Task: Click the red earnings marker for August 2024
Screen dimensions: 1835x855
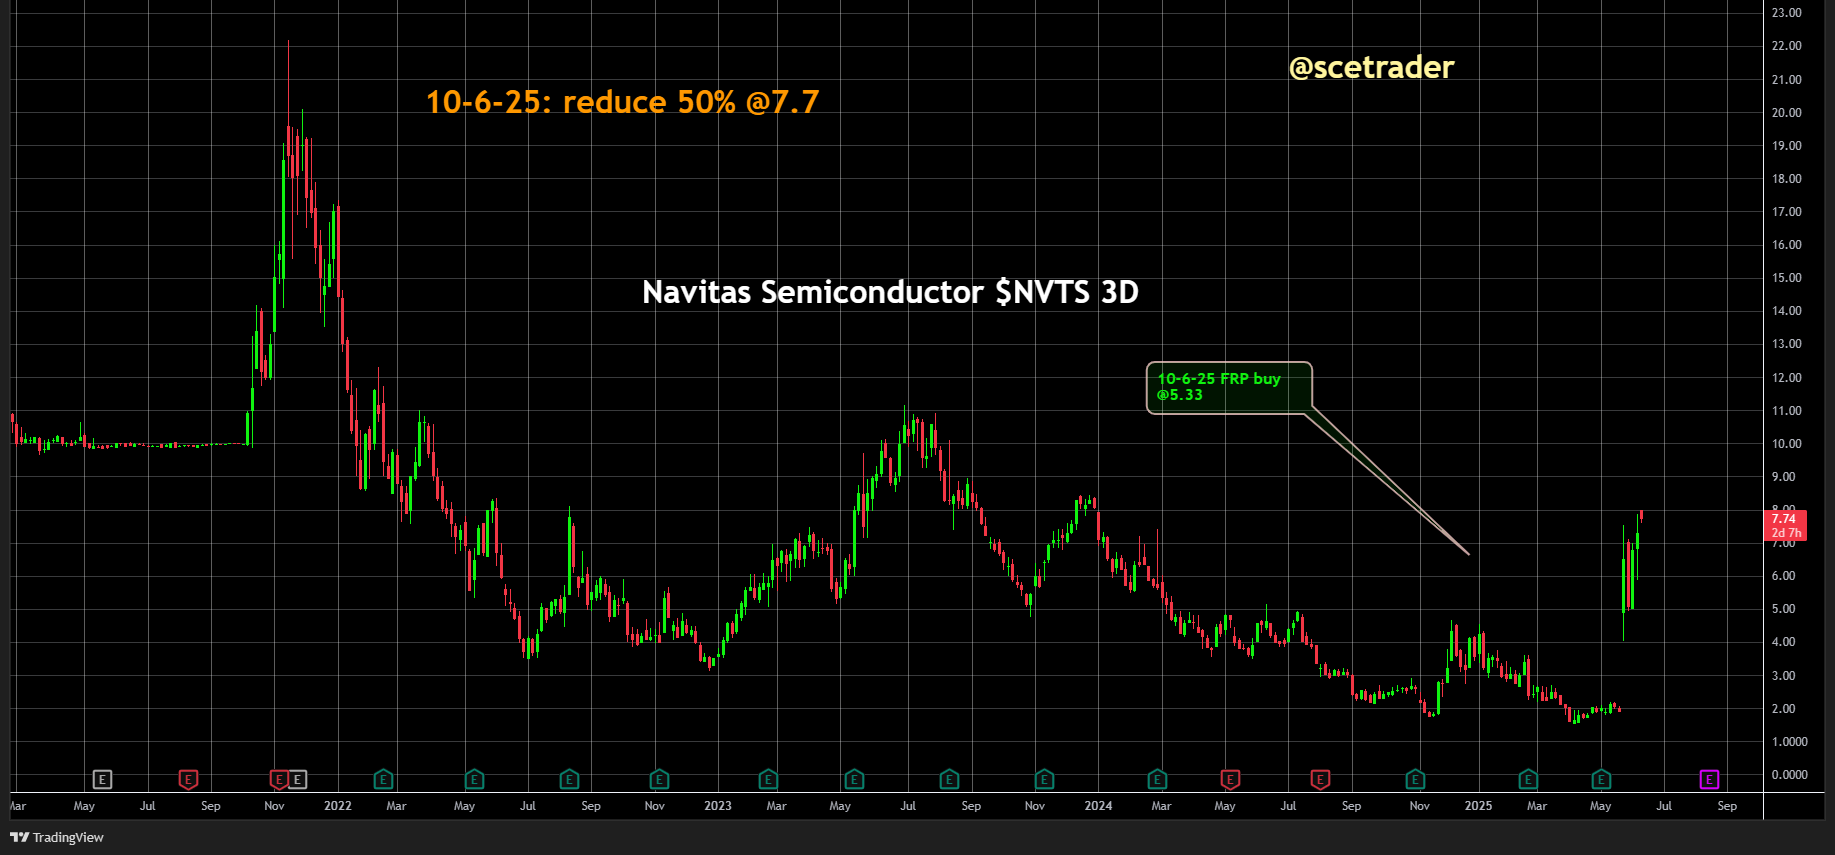Action: [x=1320, y=779]
